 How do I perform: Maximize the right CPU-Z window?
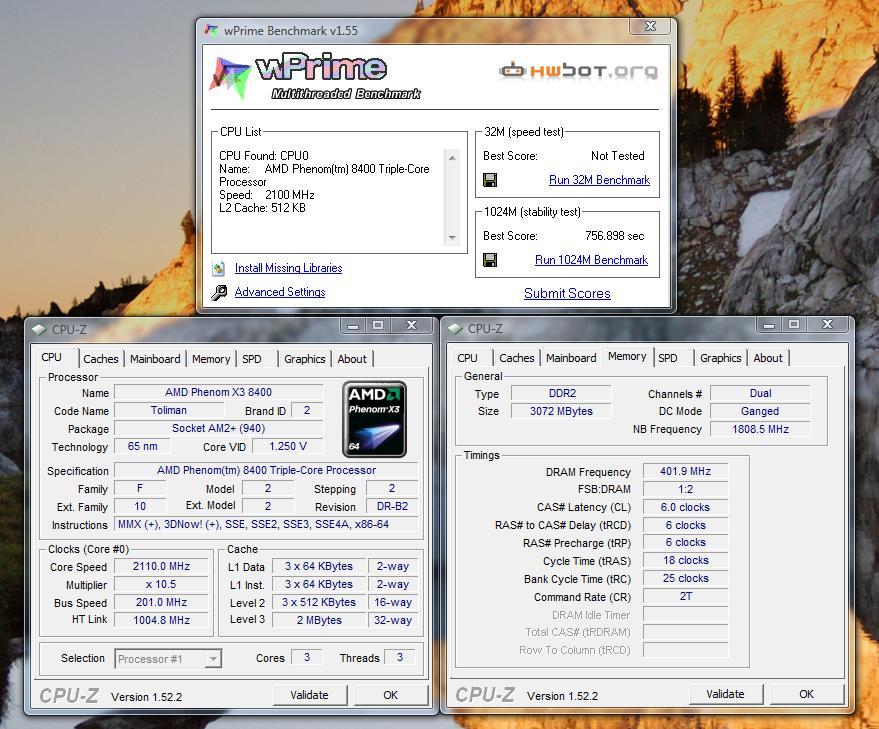pos(794,324)
